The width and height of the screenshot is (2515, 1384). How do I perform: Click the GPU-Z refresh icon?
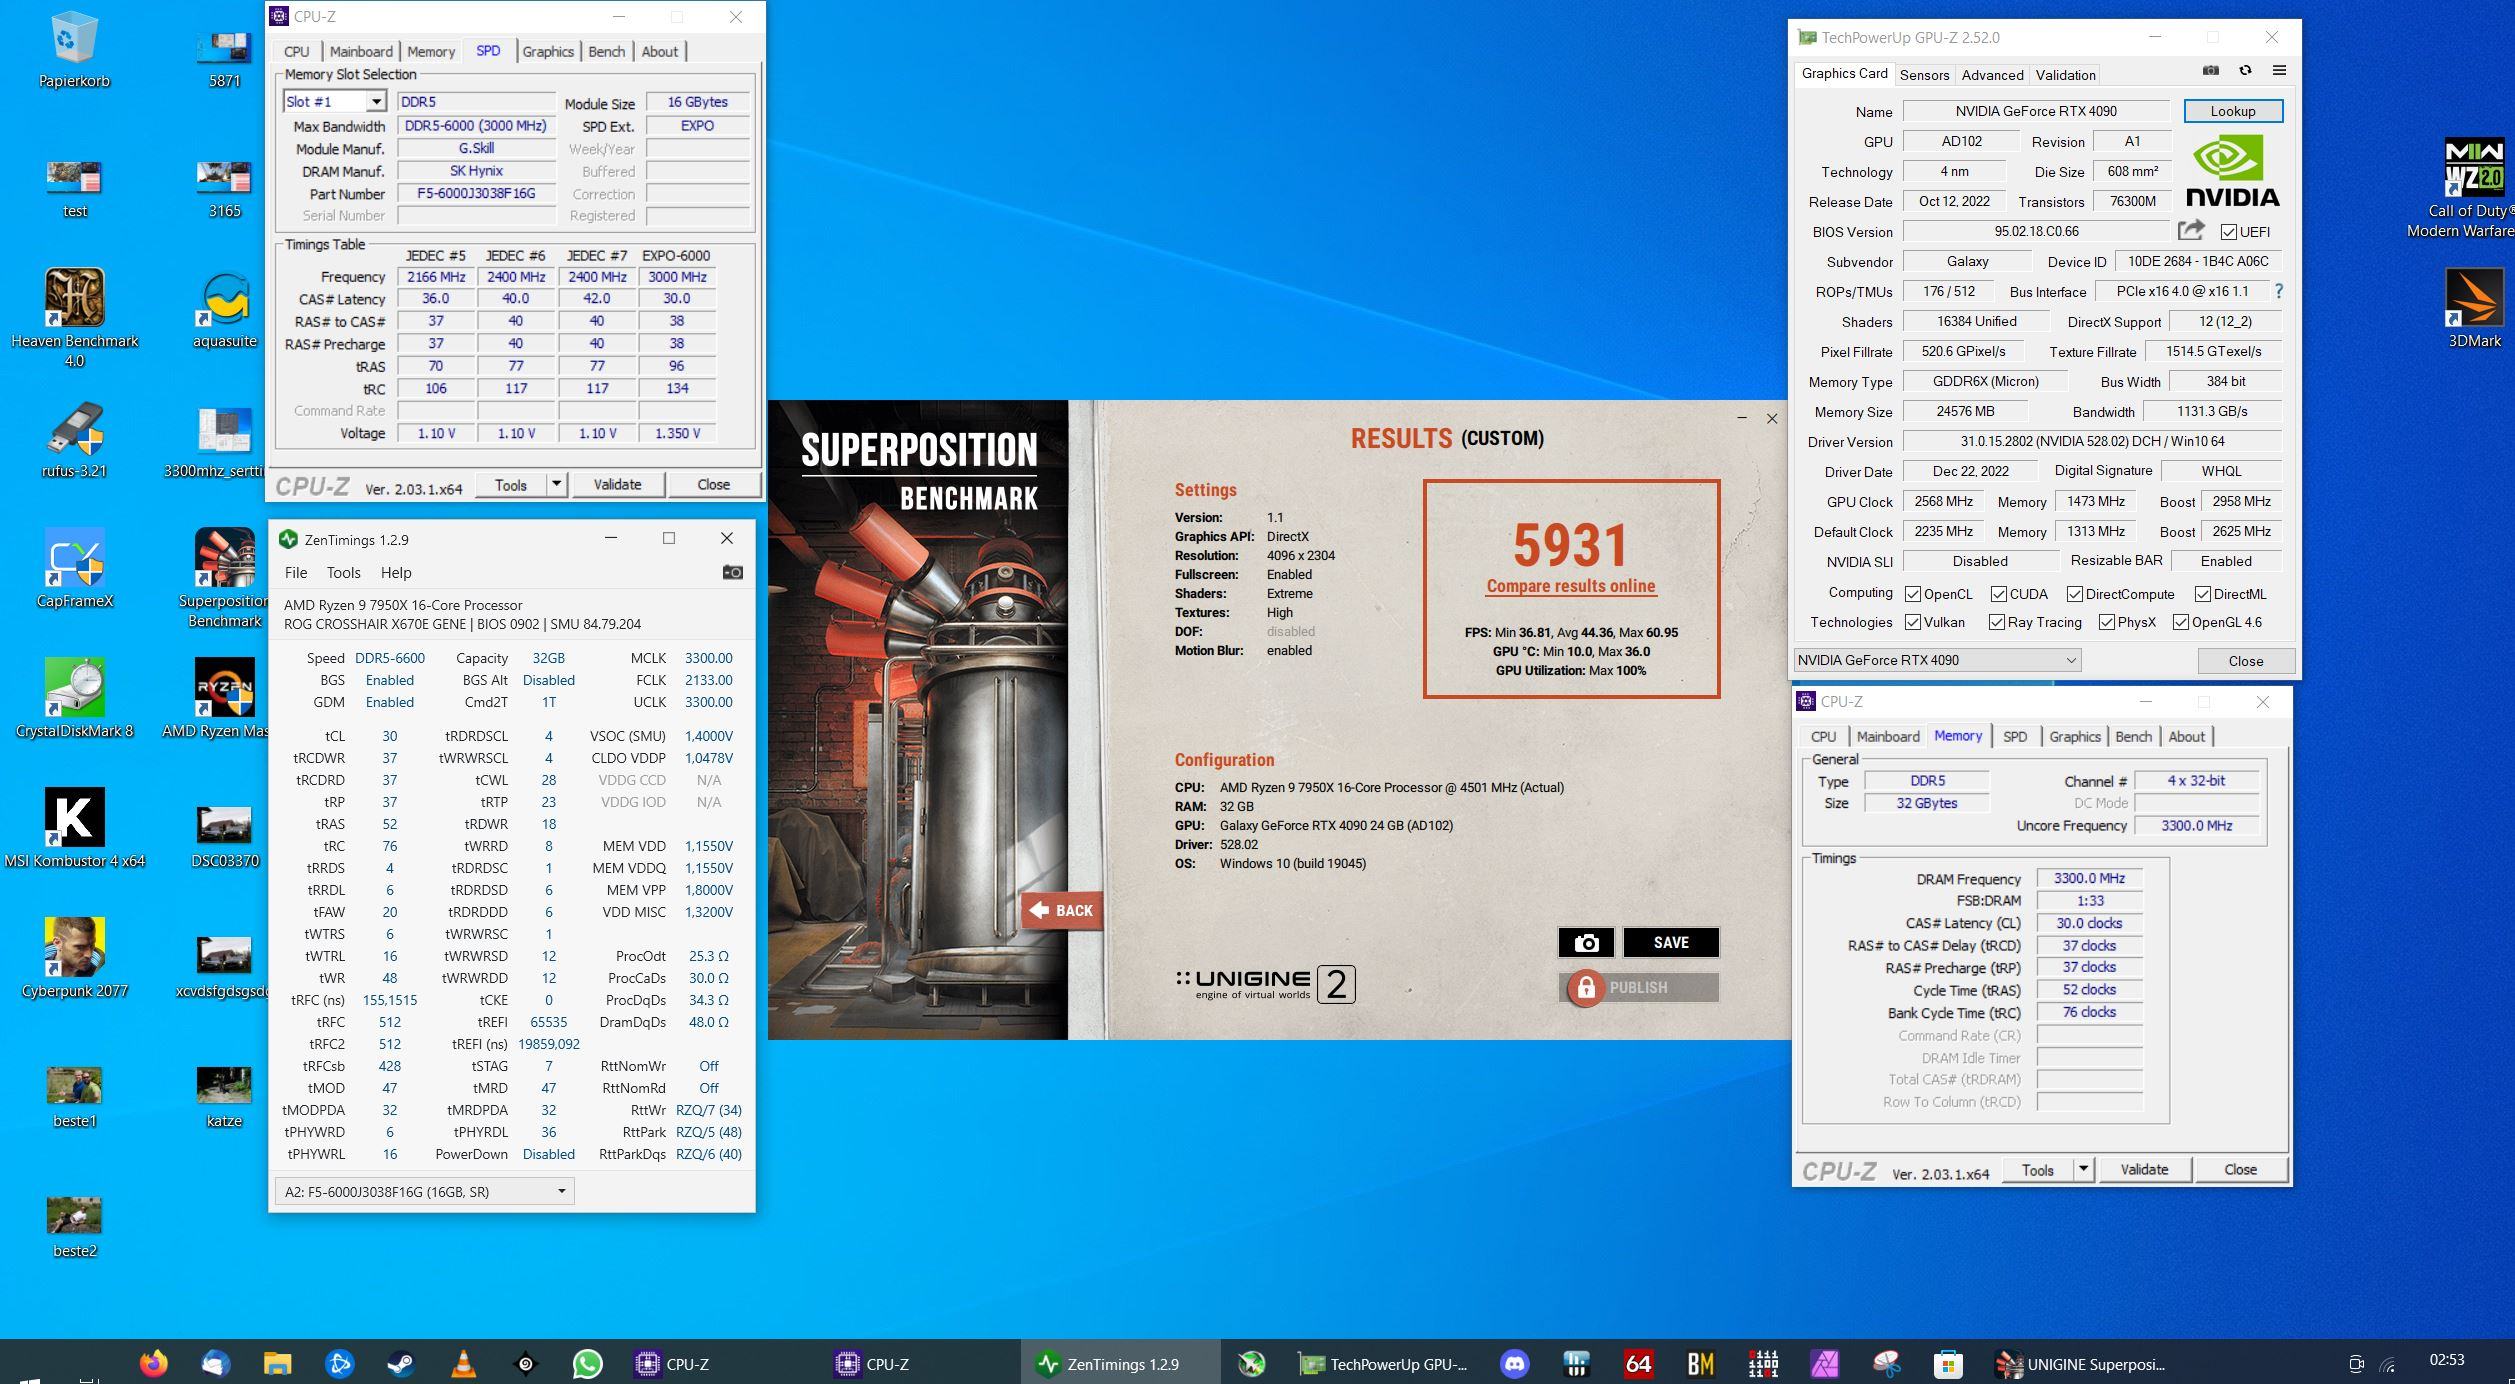point(2245,70)
